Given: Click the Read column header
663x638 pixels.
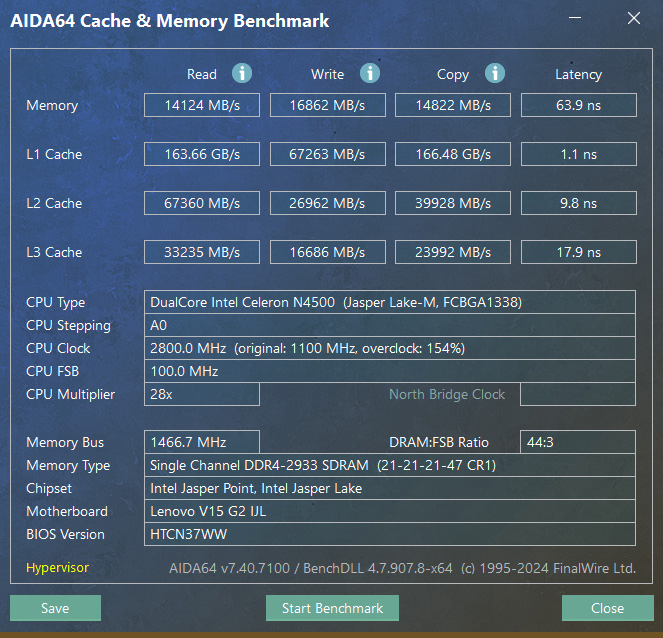Looking at the screenshot, I should point(202,74).
